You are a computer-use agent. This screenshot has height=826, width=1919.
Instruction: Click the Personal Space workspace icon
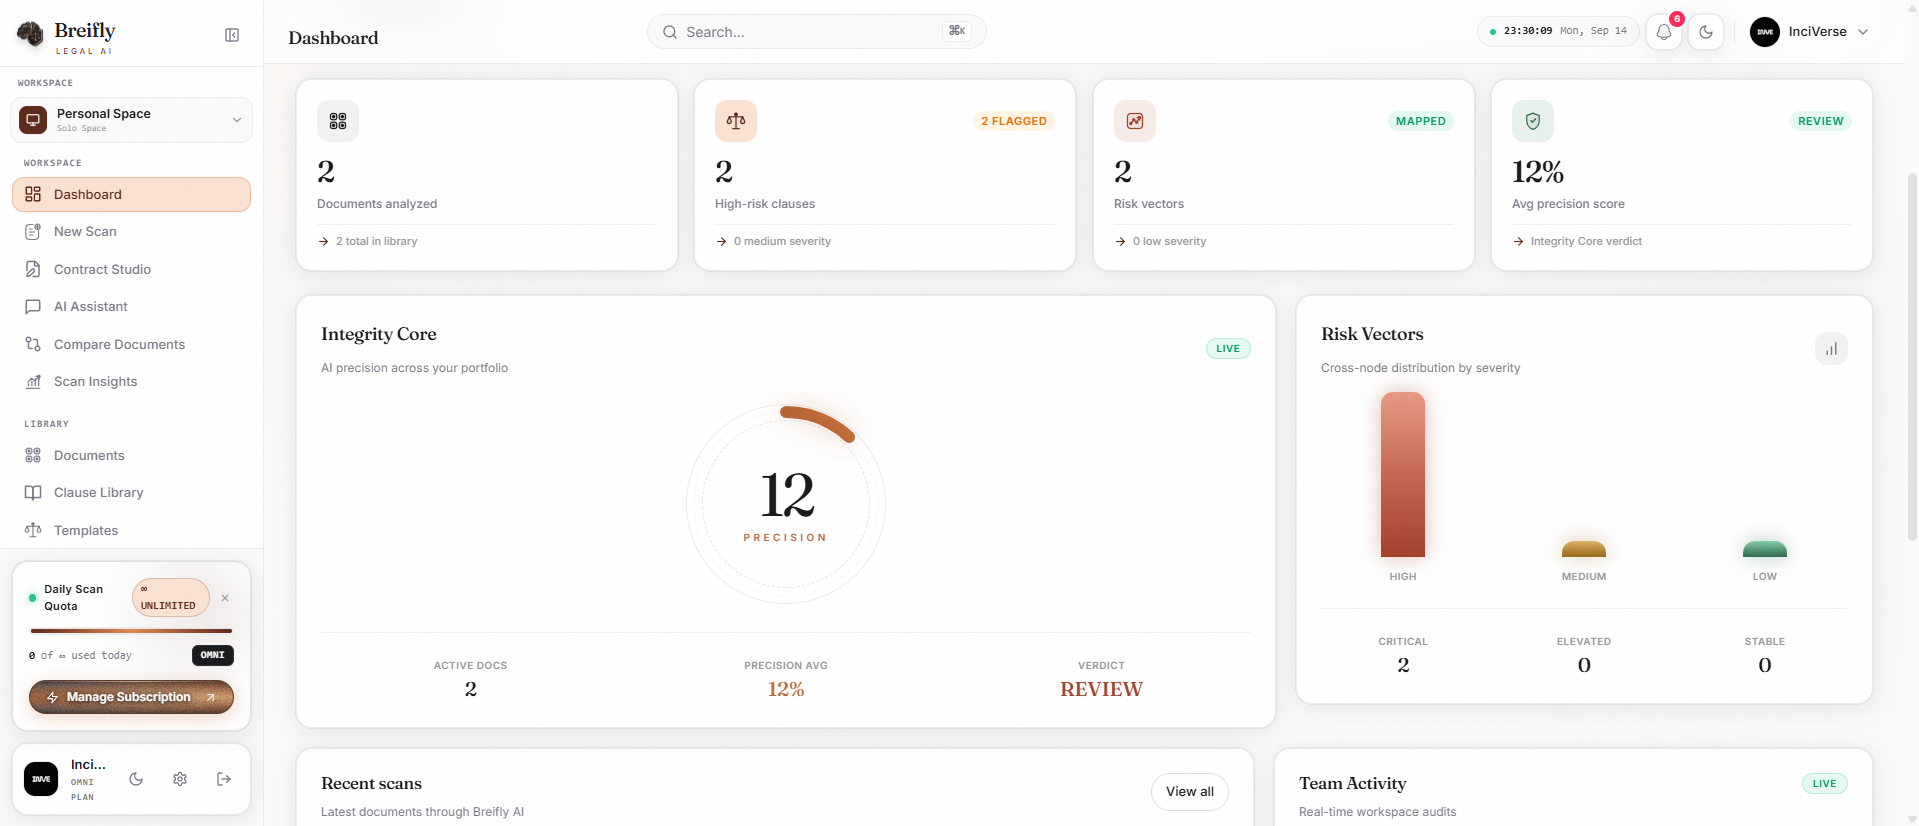click(33, 120)
